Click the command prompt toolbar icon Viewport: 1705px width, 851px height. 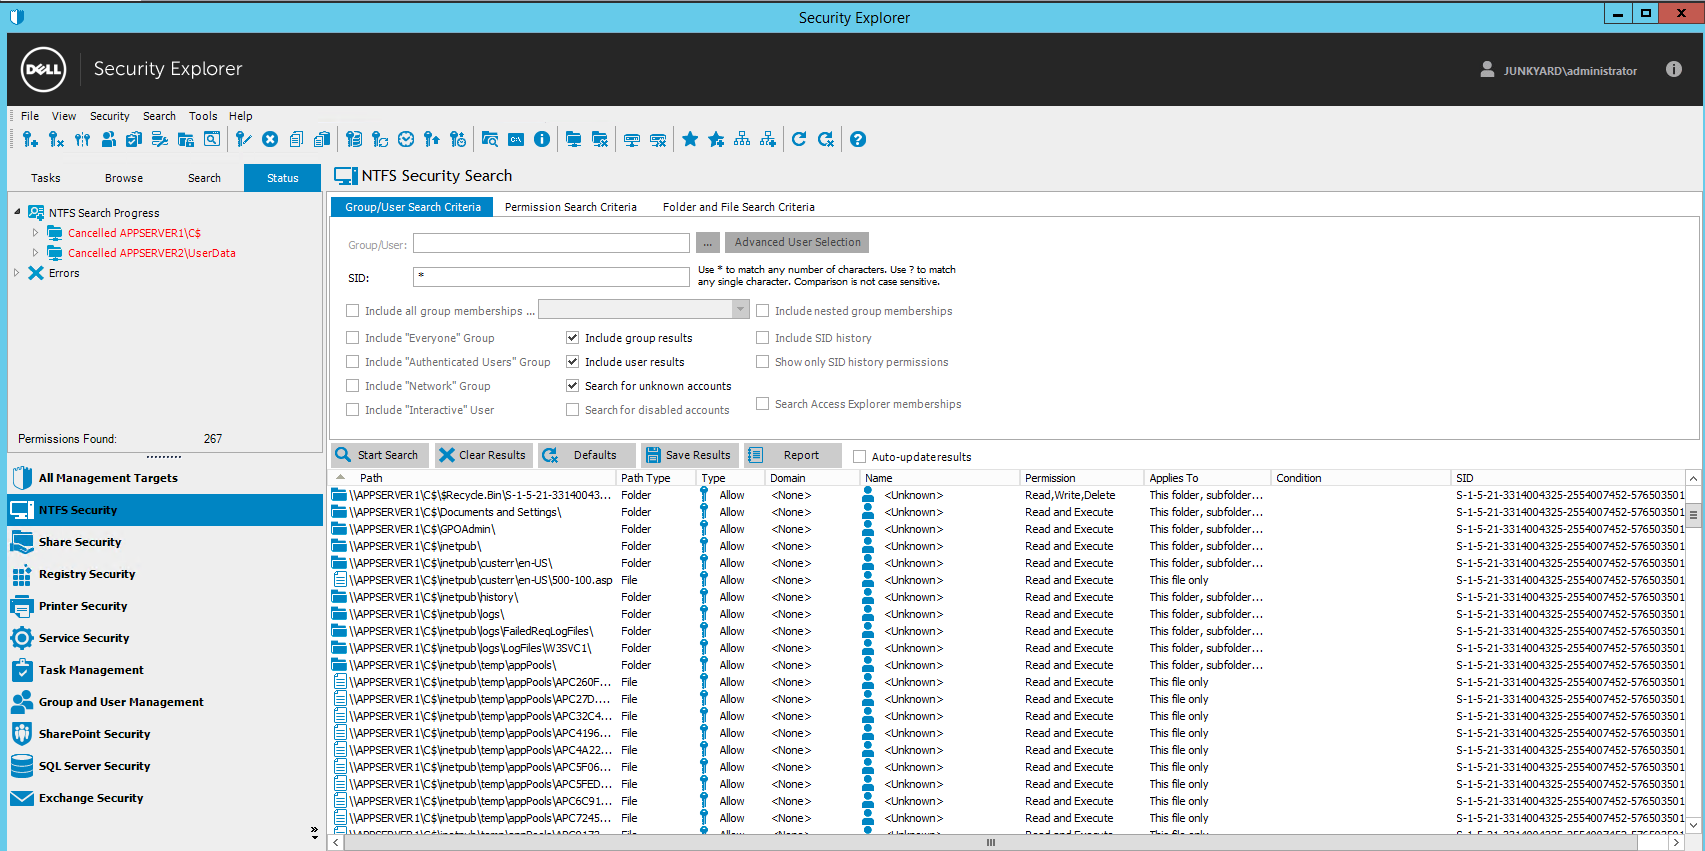tap(516, 140)
